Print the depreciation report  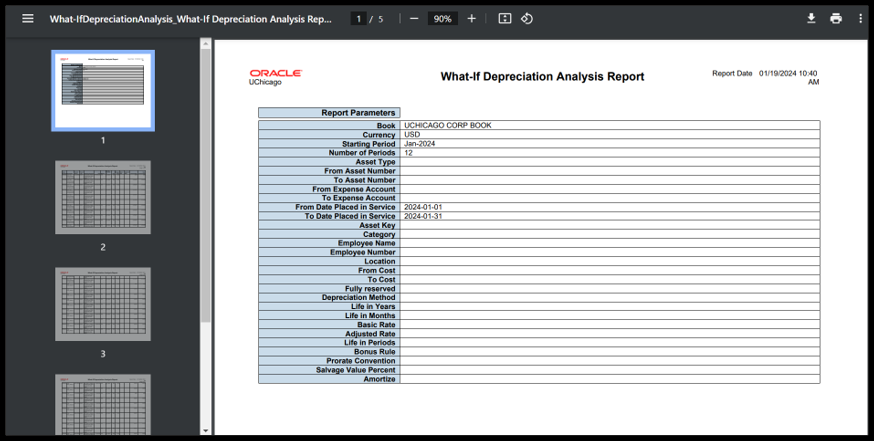[836, 19]
